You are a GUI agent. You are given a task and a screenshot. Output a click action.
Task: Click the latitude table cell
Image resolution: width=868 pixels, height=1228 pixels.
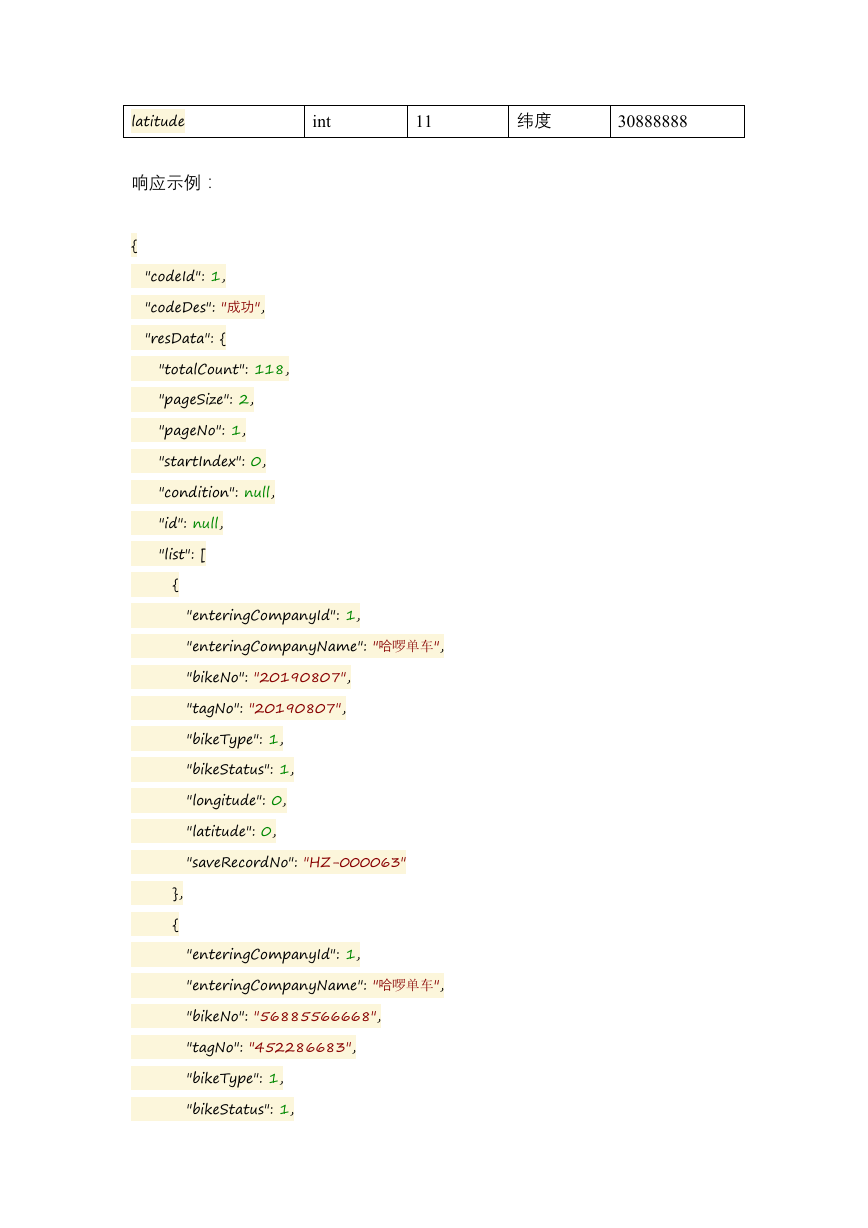point(214,121)
